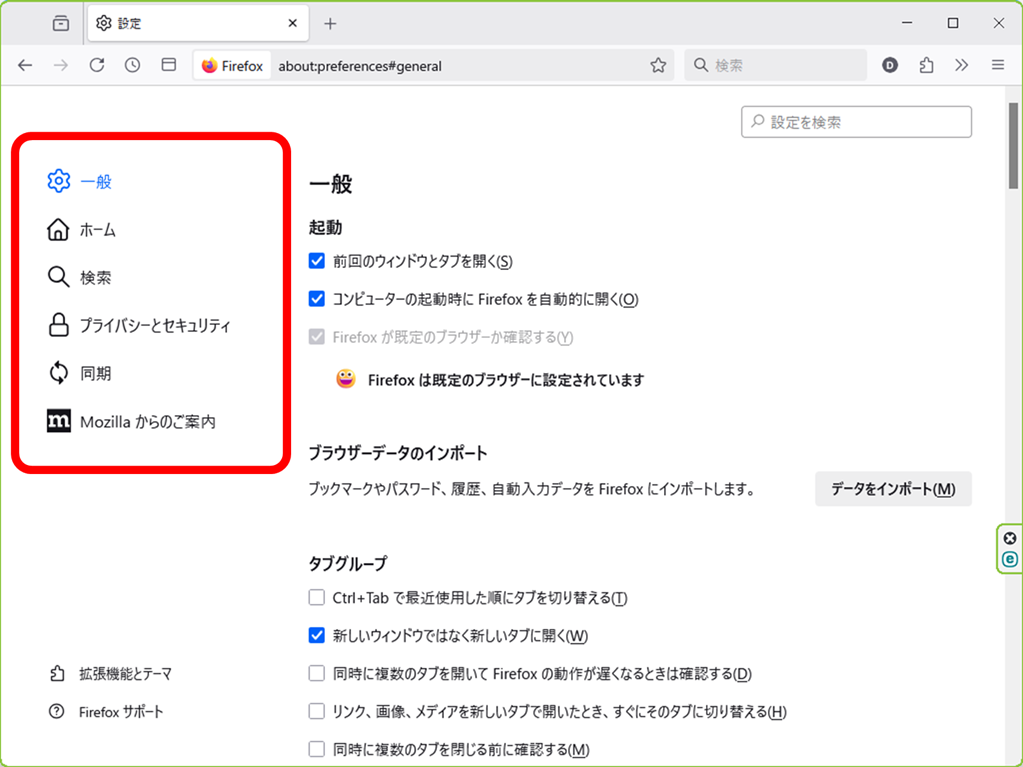
Task: Click the 起動 section heading
Action: click(326, 228)
